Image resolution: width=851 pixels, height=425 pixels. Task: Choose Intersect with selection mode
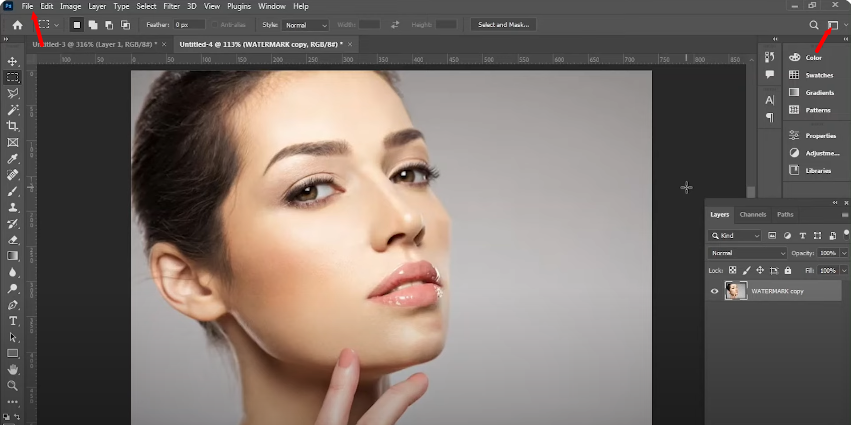pos(125,25)
